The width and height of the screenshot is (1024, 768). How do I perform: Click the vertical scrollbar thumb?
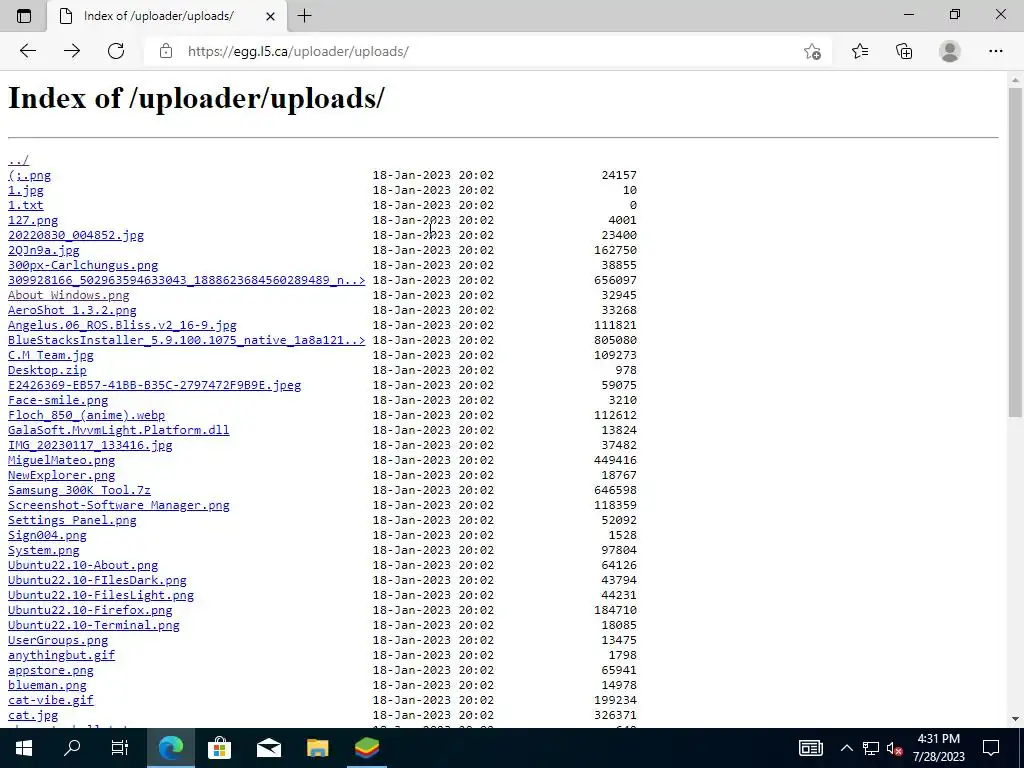[x=1015, y=251]
